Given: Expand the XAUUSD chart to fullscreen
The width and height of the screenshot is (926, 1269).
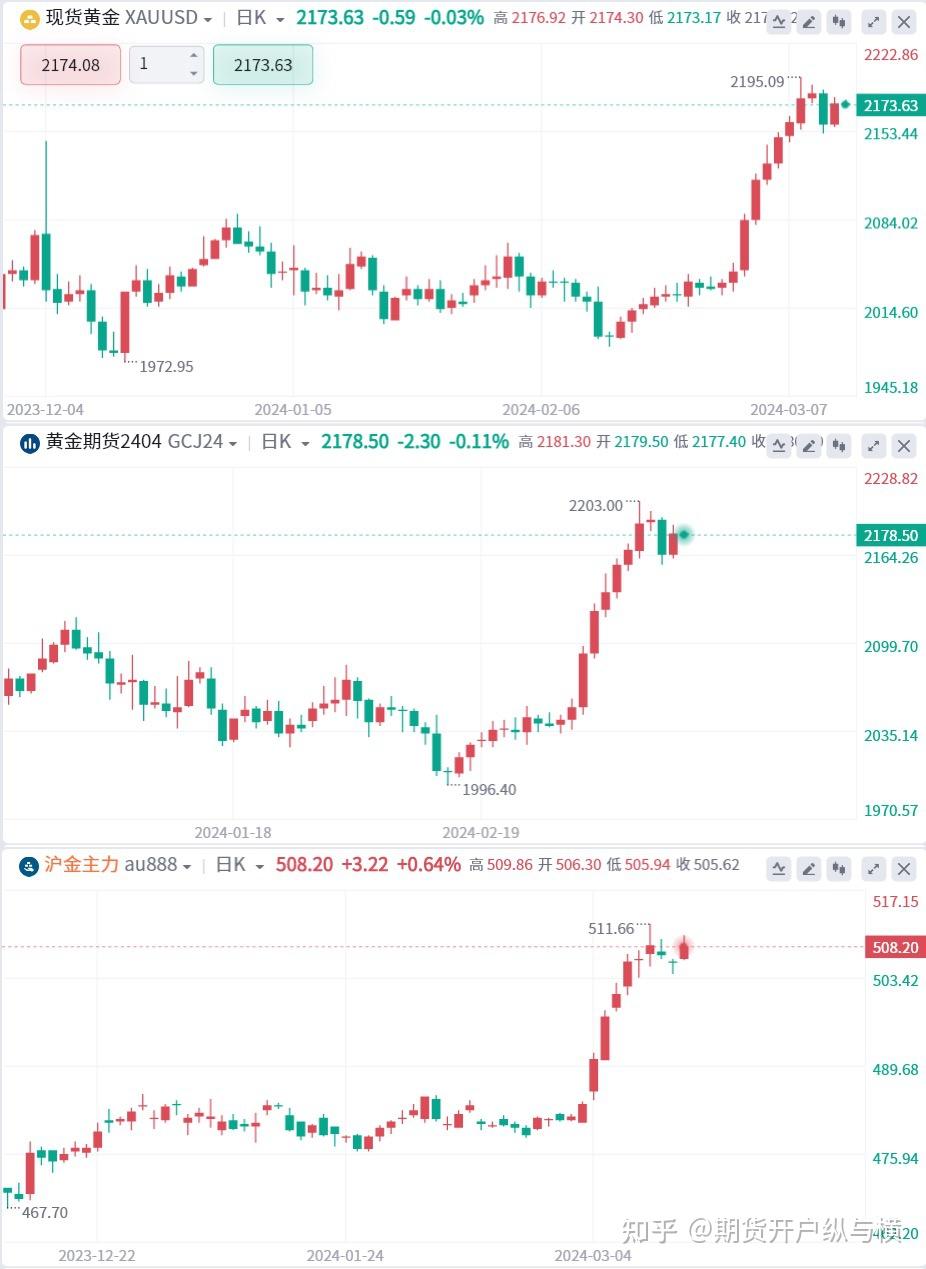Looking at the screenshot, I should click(x=873, y=22).
